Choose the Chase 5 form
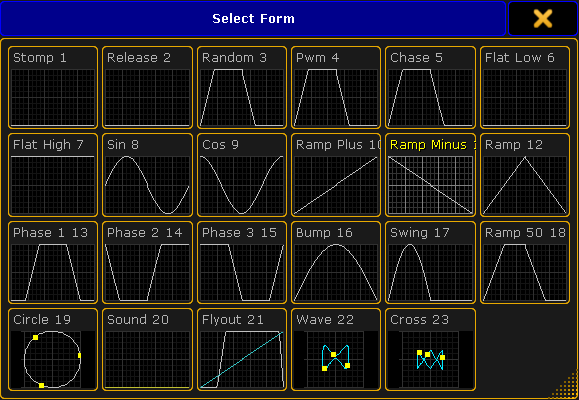The height and width of the screenshot is (400, 579). (x=430, y=88)
